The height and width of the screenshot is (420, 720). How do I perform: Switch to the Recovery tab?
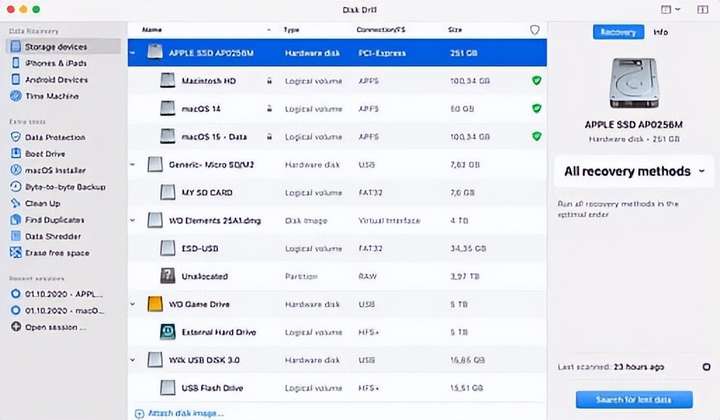[618, 32]
